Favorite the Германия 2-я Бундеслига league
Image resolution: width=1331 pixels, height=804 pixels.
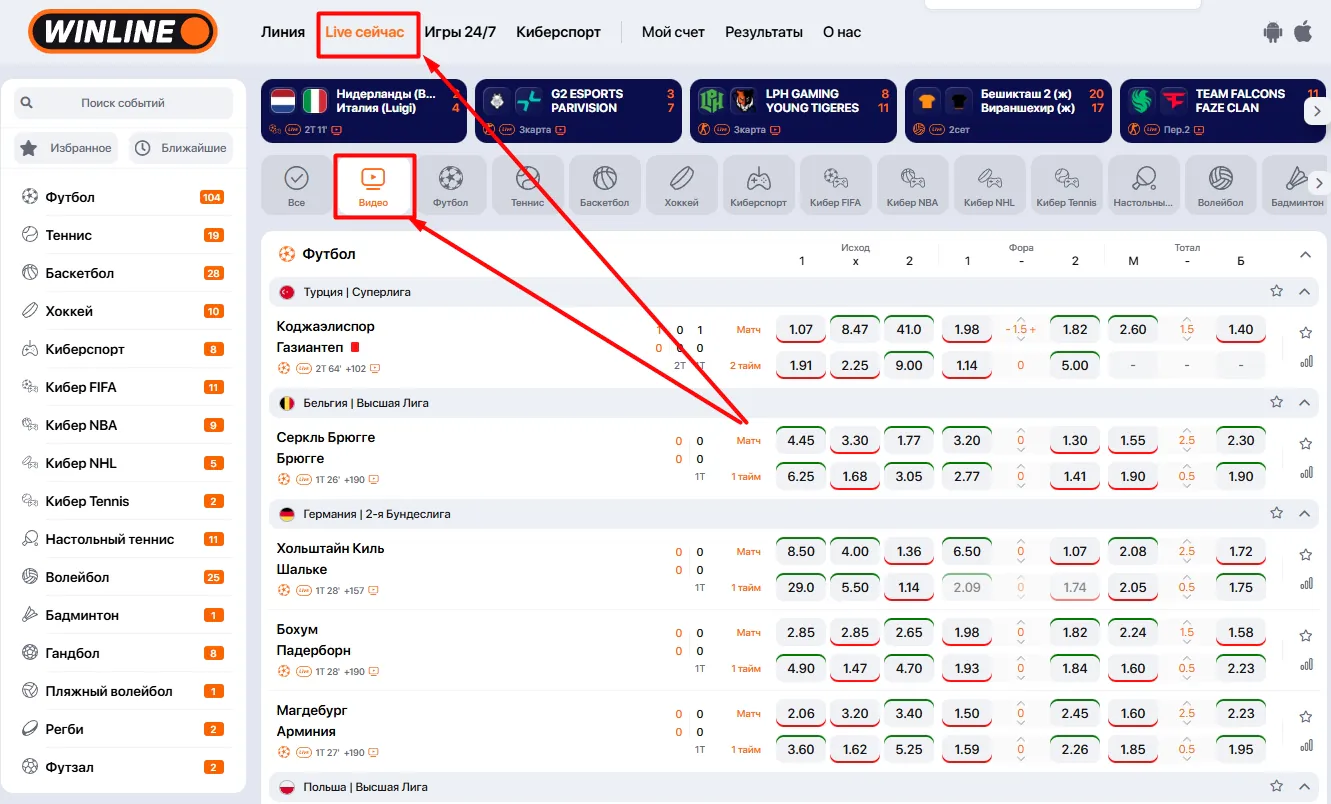pyautogui.click(x=1276, y=513)
